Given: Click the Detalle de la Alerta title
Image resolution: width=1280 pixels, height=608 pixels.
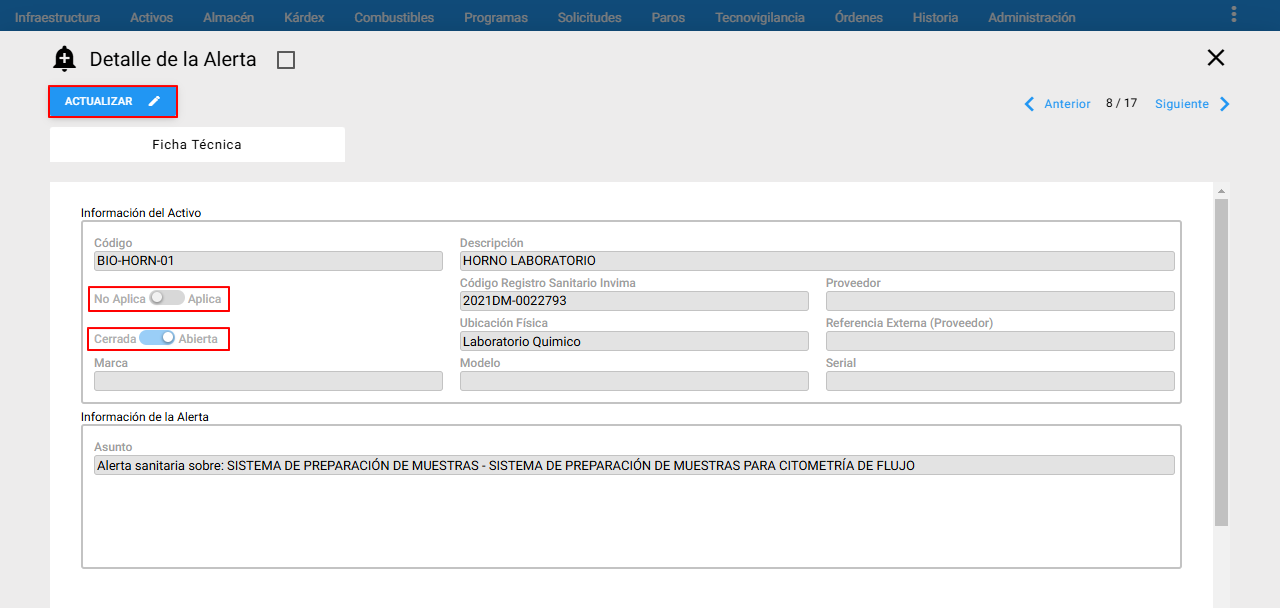Looking at the screenshot, I should [173, 59].
